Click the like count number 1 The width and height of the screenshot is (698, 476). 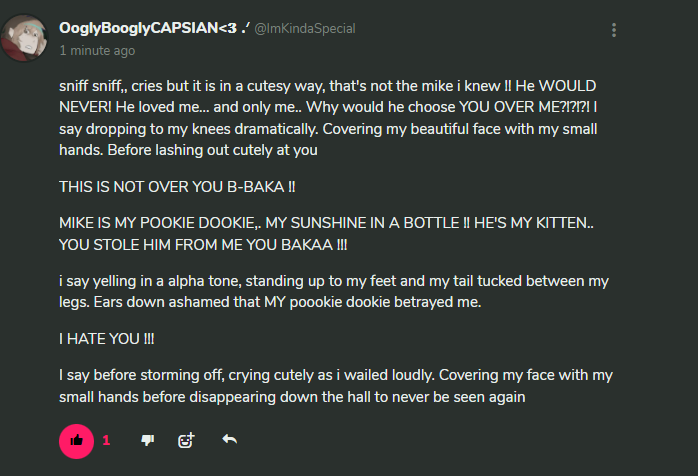[x=107, y=440]
